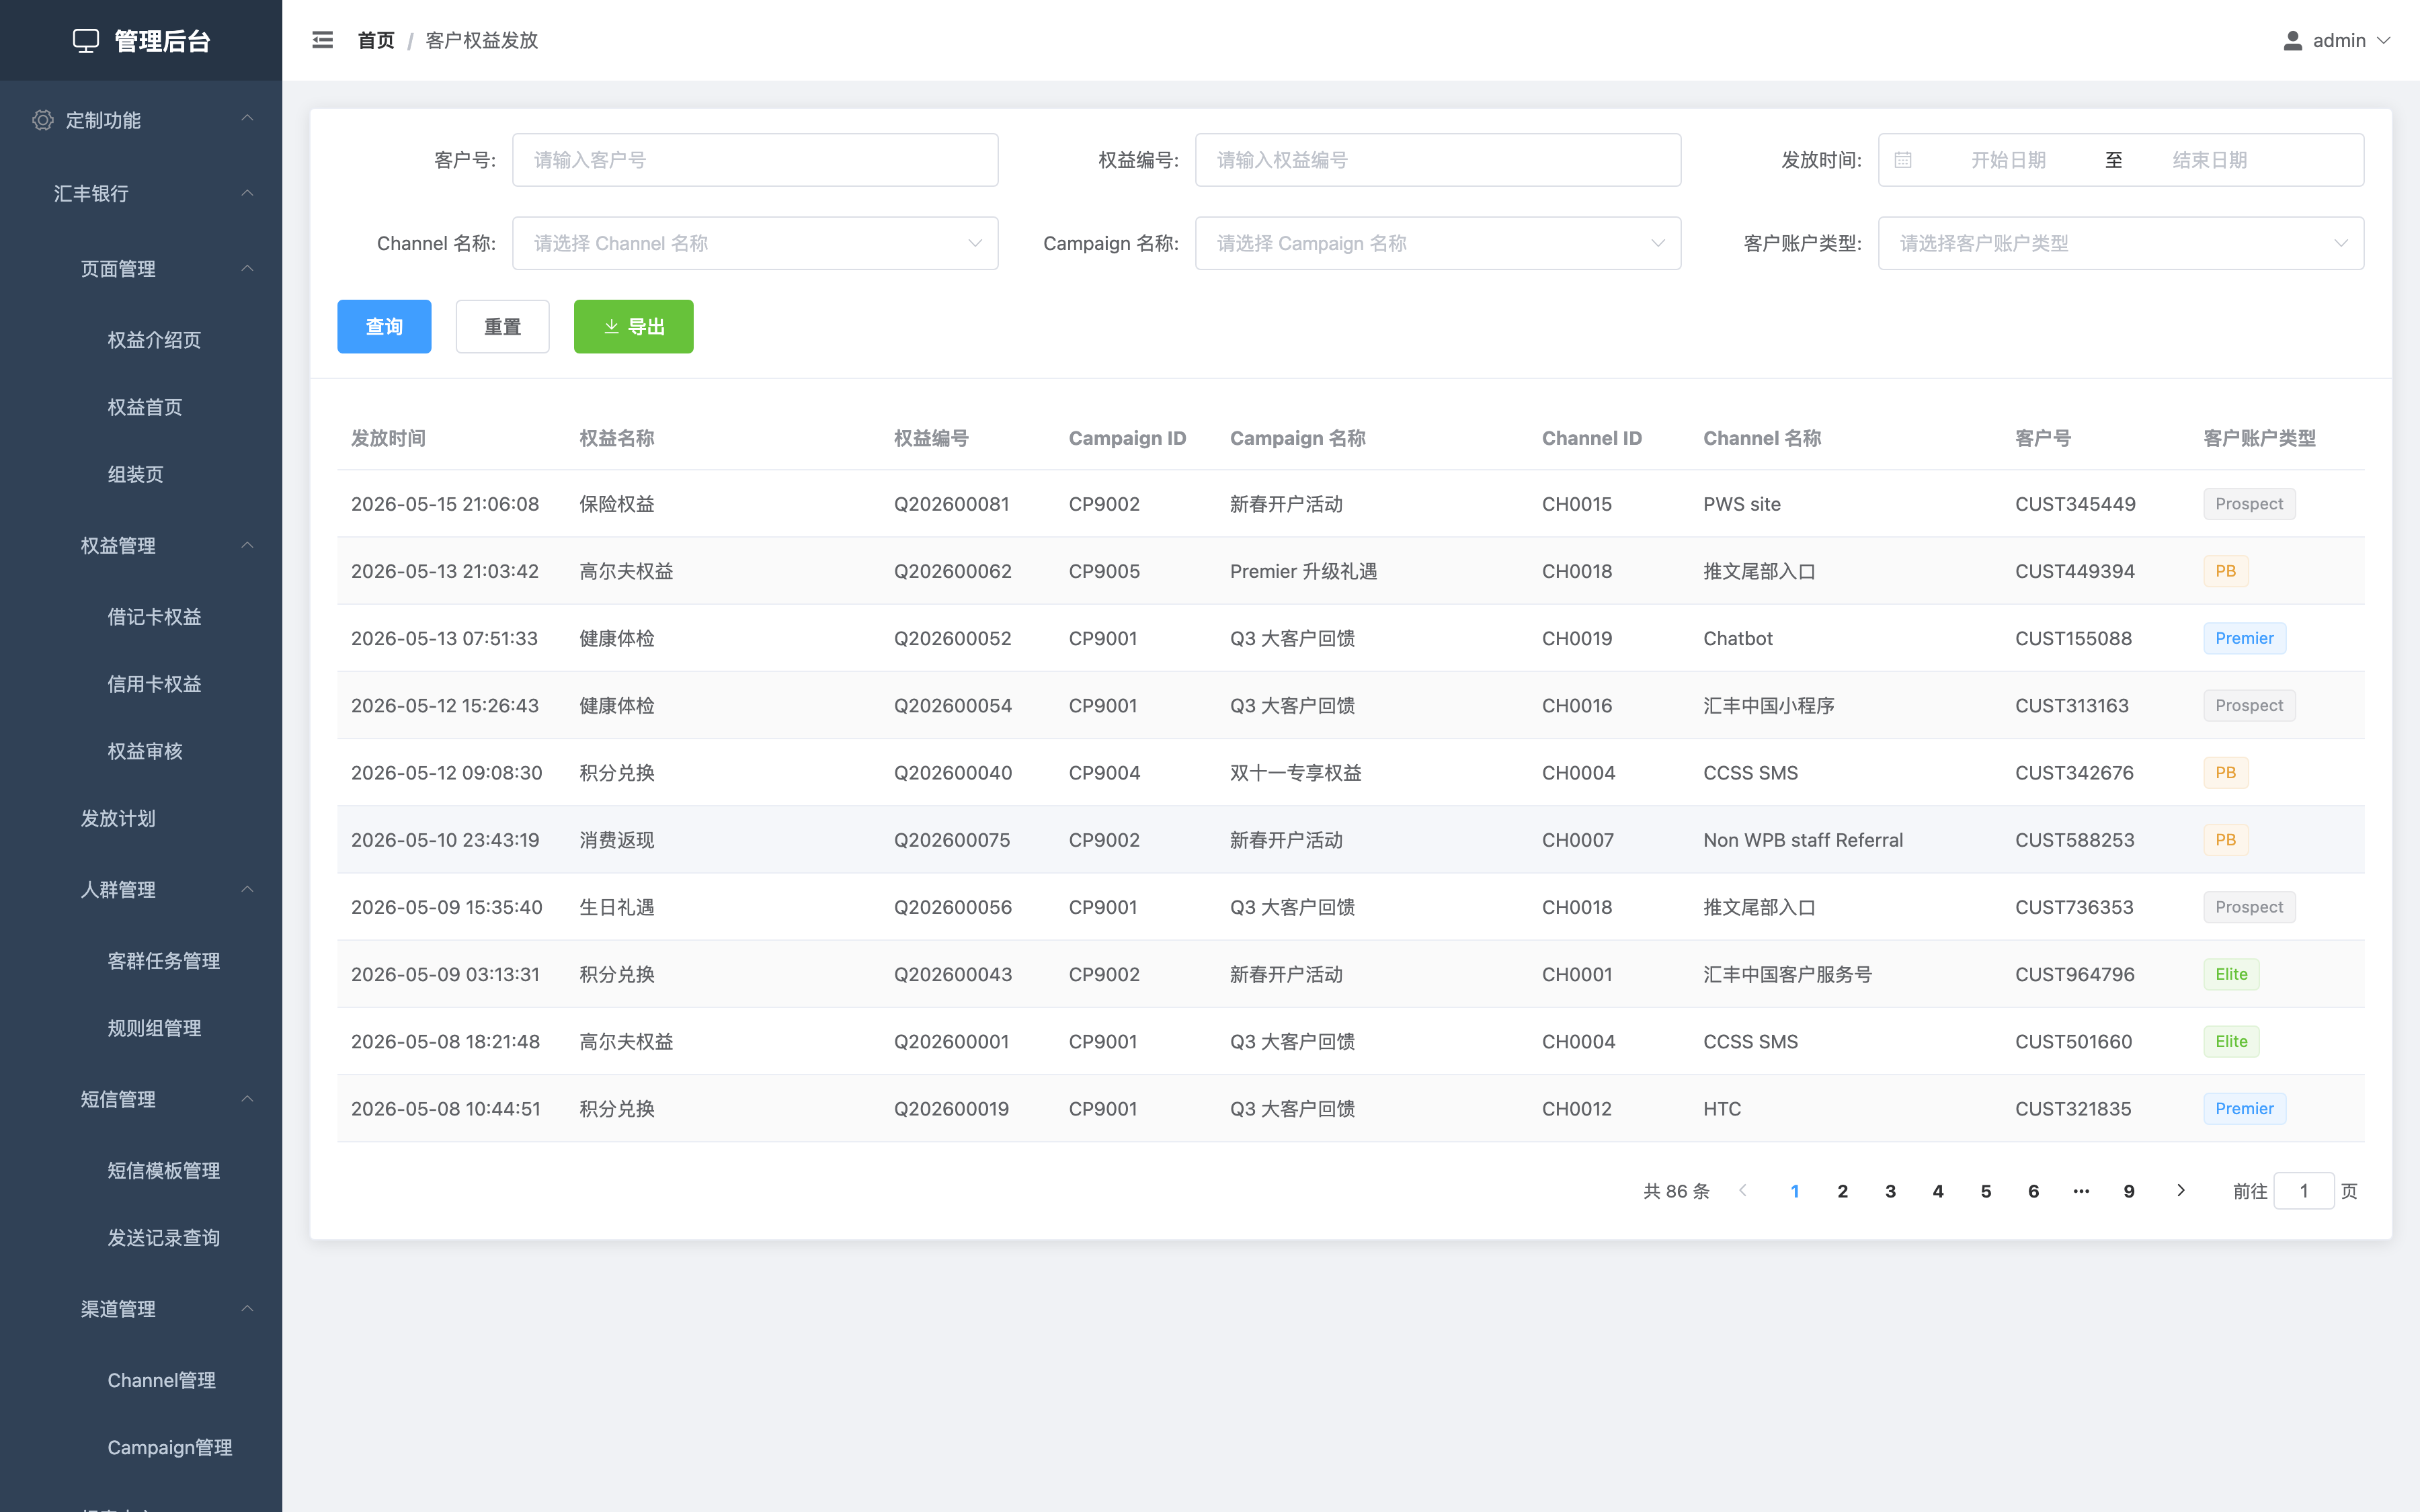This screenshot has height=1512, width=2420.
Task: Click the calendar icon in 发放时间 field
Action: click(x=1903, y=160)
